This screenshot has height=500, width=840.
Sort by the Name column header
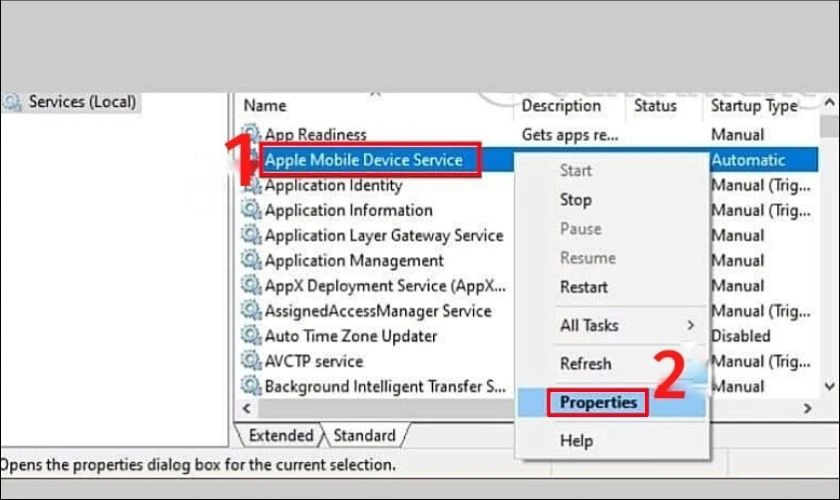click(265, 106)
